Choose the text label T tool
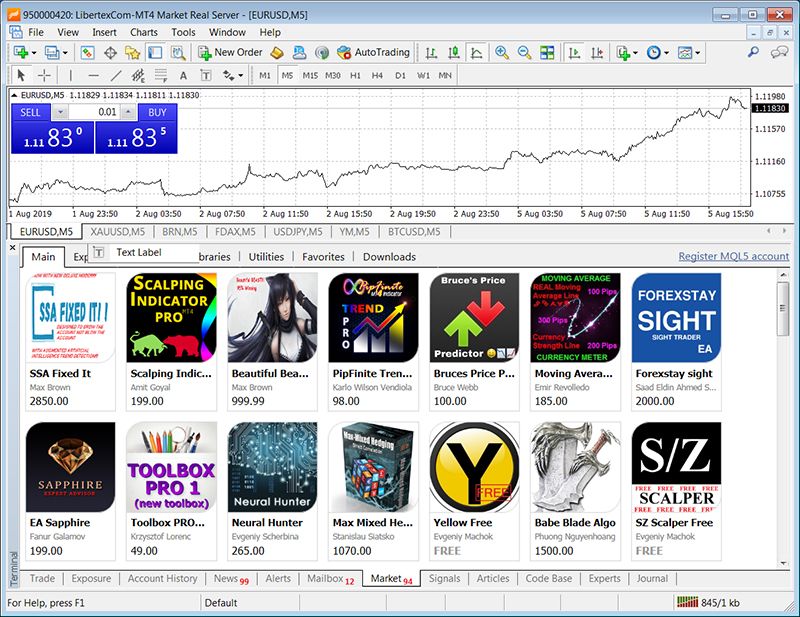The height and width of the screenshot is (617, 800). [x=206, y=76]
